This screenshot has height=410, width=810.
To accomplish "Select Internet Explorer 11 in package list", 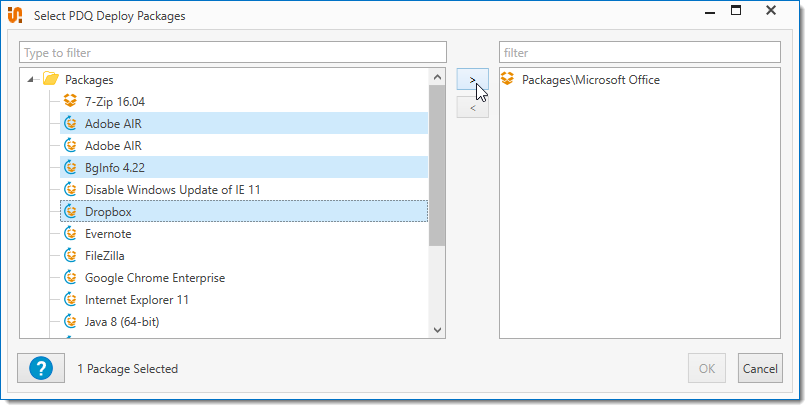I will click(137, 299).
